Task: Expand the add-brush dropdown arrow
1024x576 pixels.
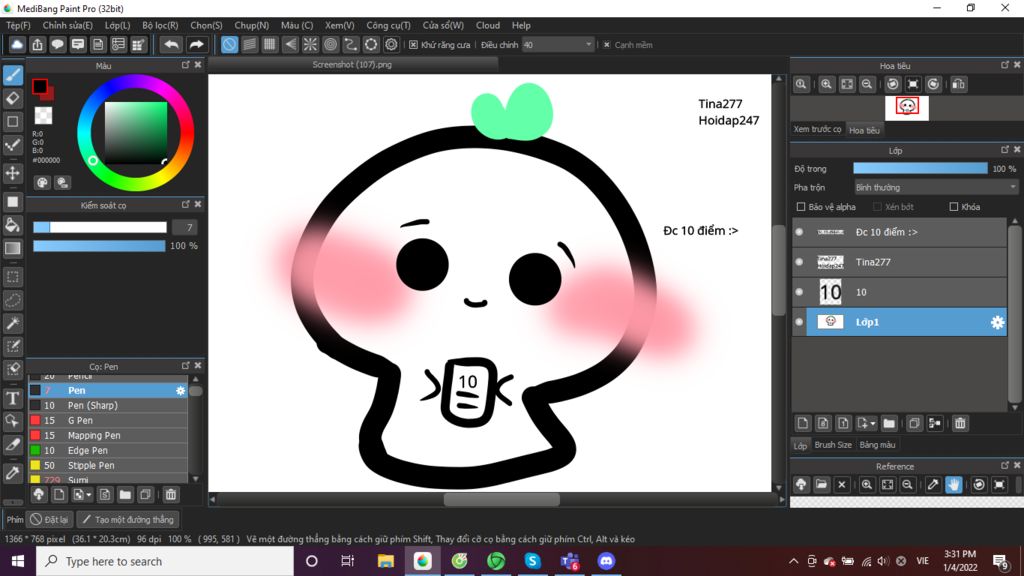Action: point(89,495)
